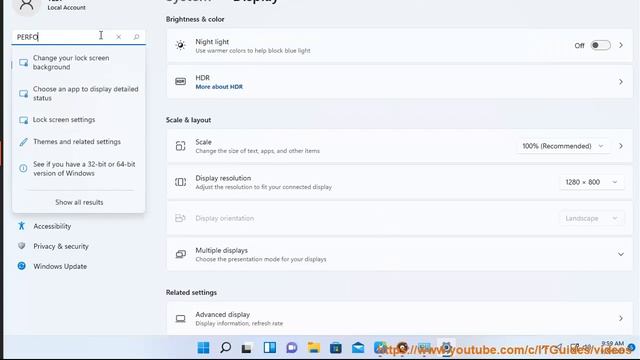Click the Privacy & security shield icon
The width and height of the screenshot is (640, 360).
(22, 246)
